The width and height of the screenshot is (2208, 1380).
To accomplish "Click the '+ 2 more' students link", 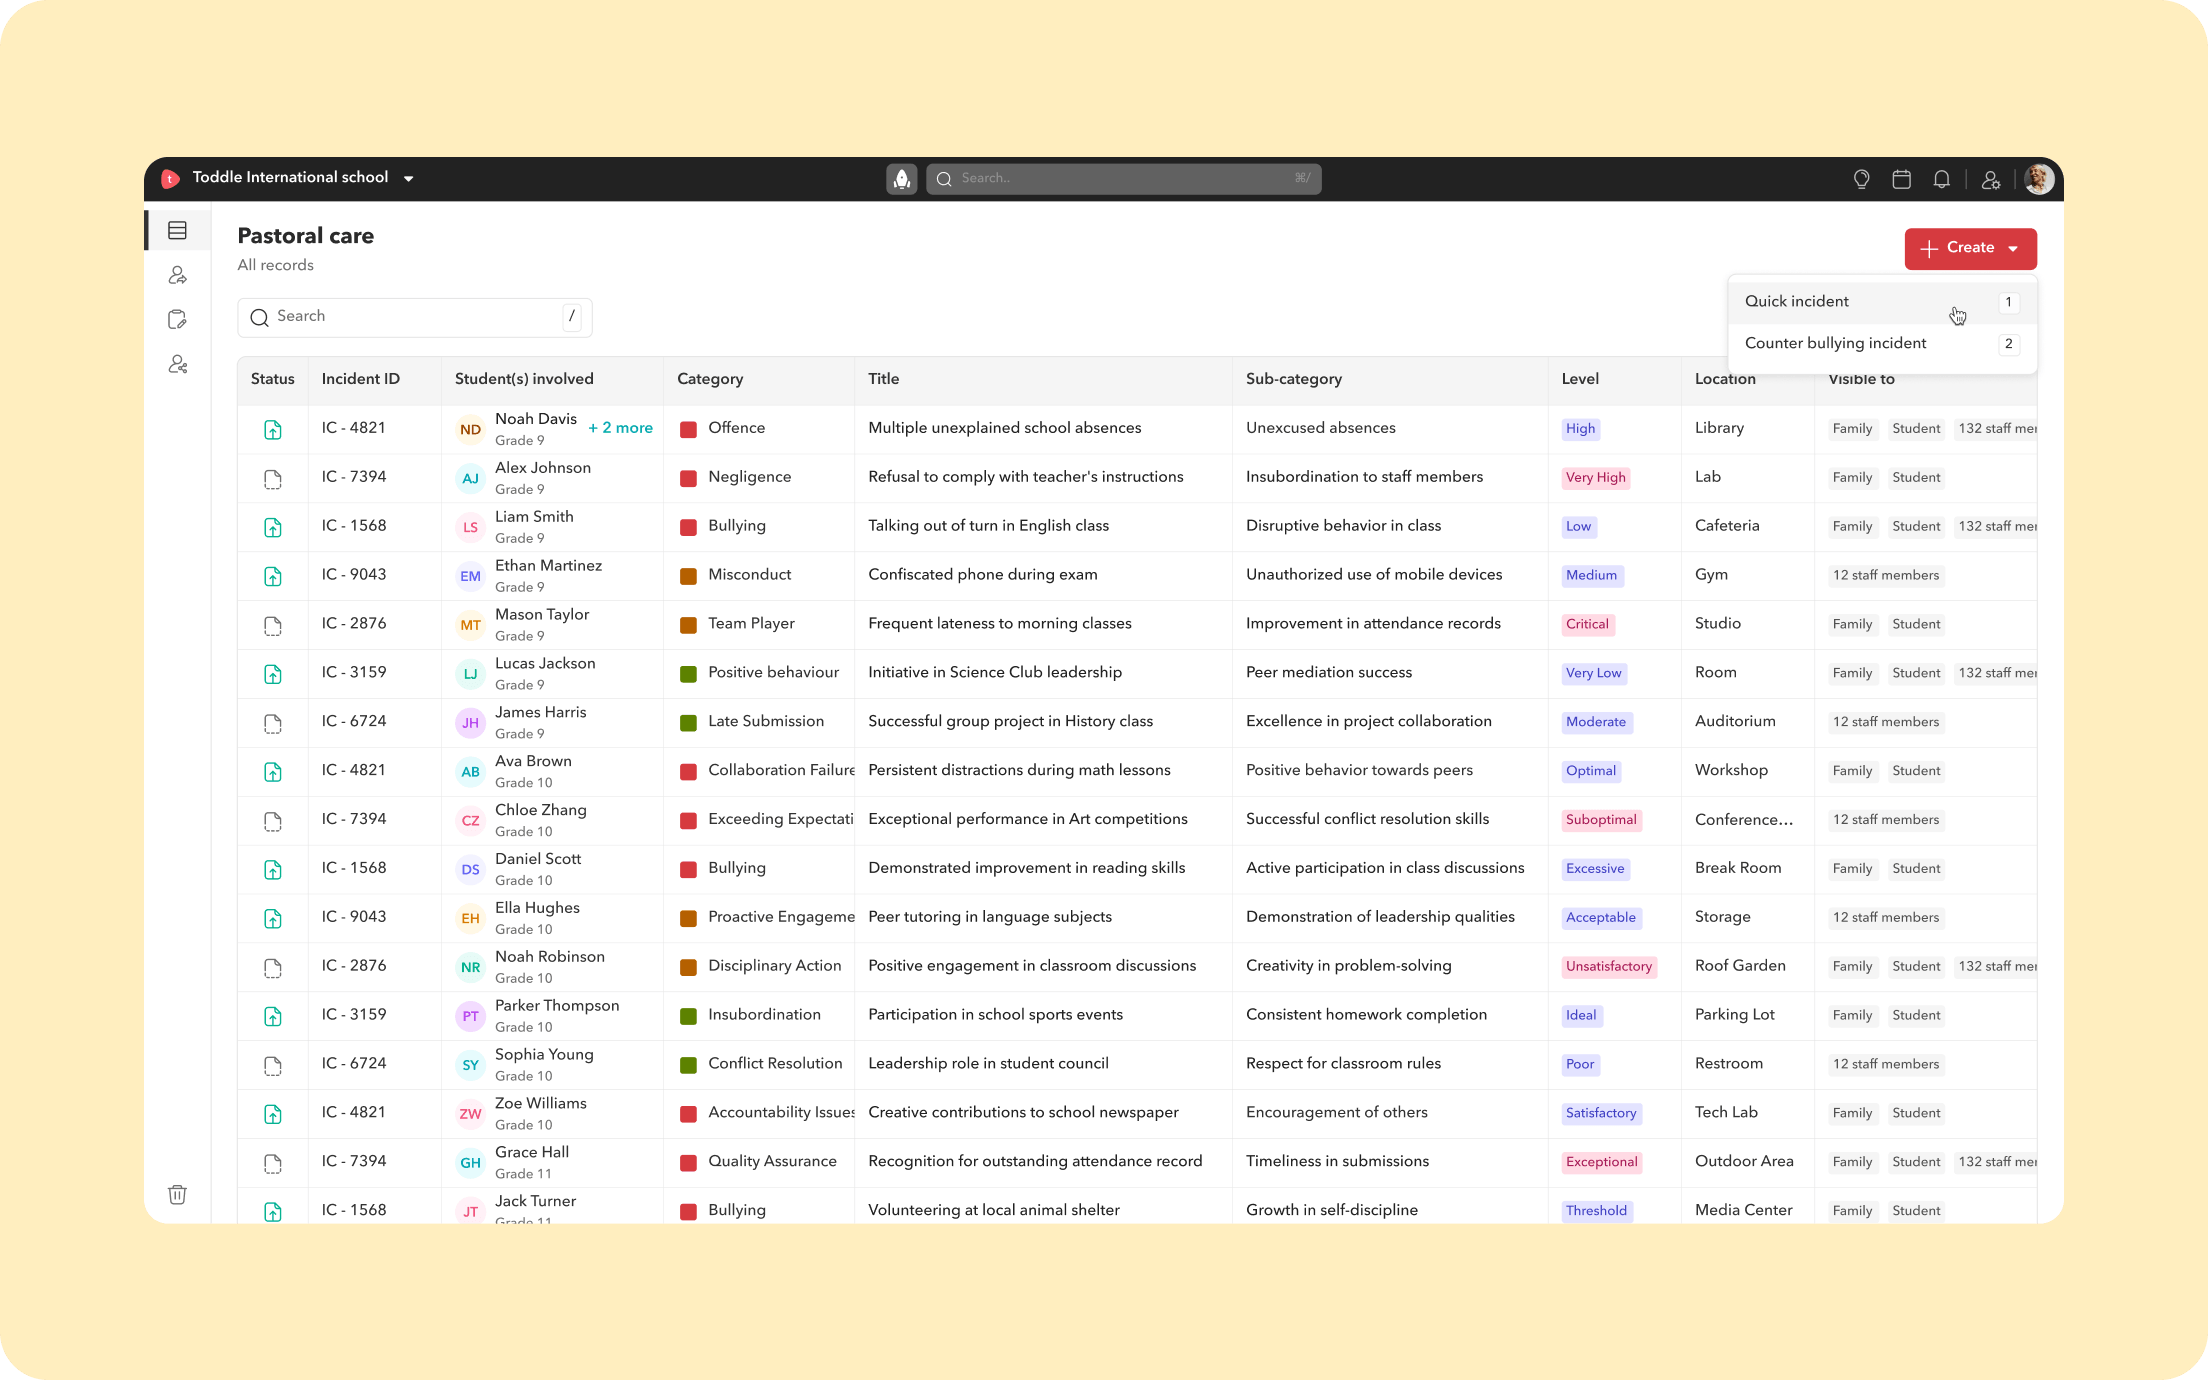I will click(x=620, y=428).
